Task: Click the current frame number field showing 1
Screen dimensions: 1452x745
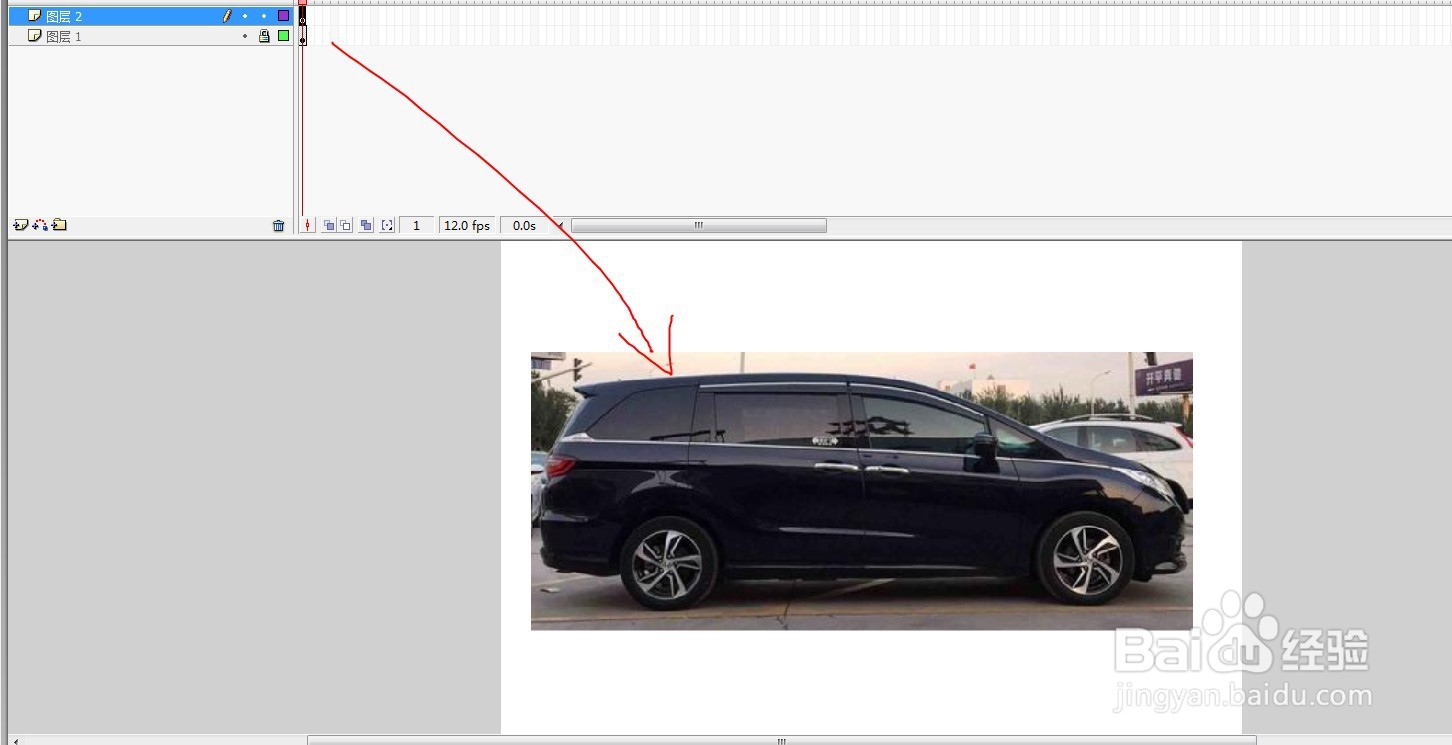Action: point(416,226)
